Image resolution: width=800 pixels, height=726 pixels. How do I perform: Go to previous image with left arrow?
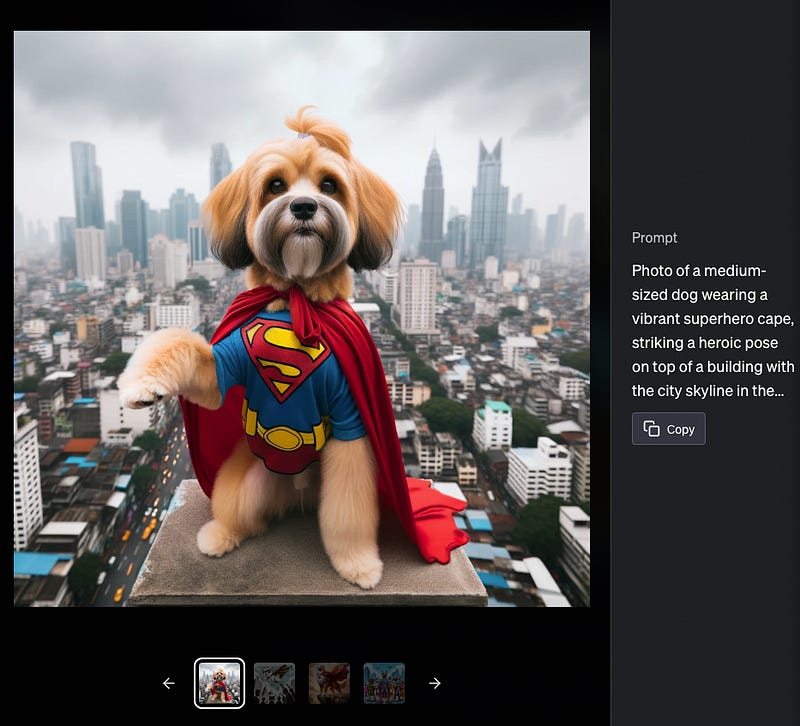coord(168,683)
